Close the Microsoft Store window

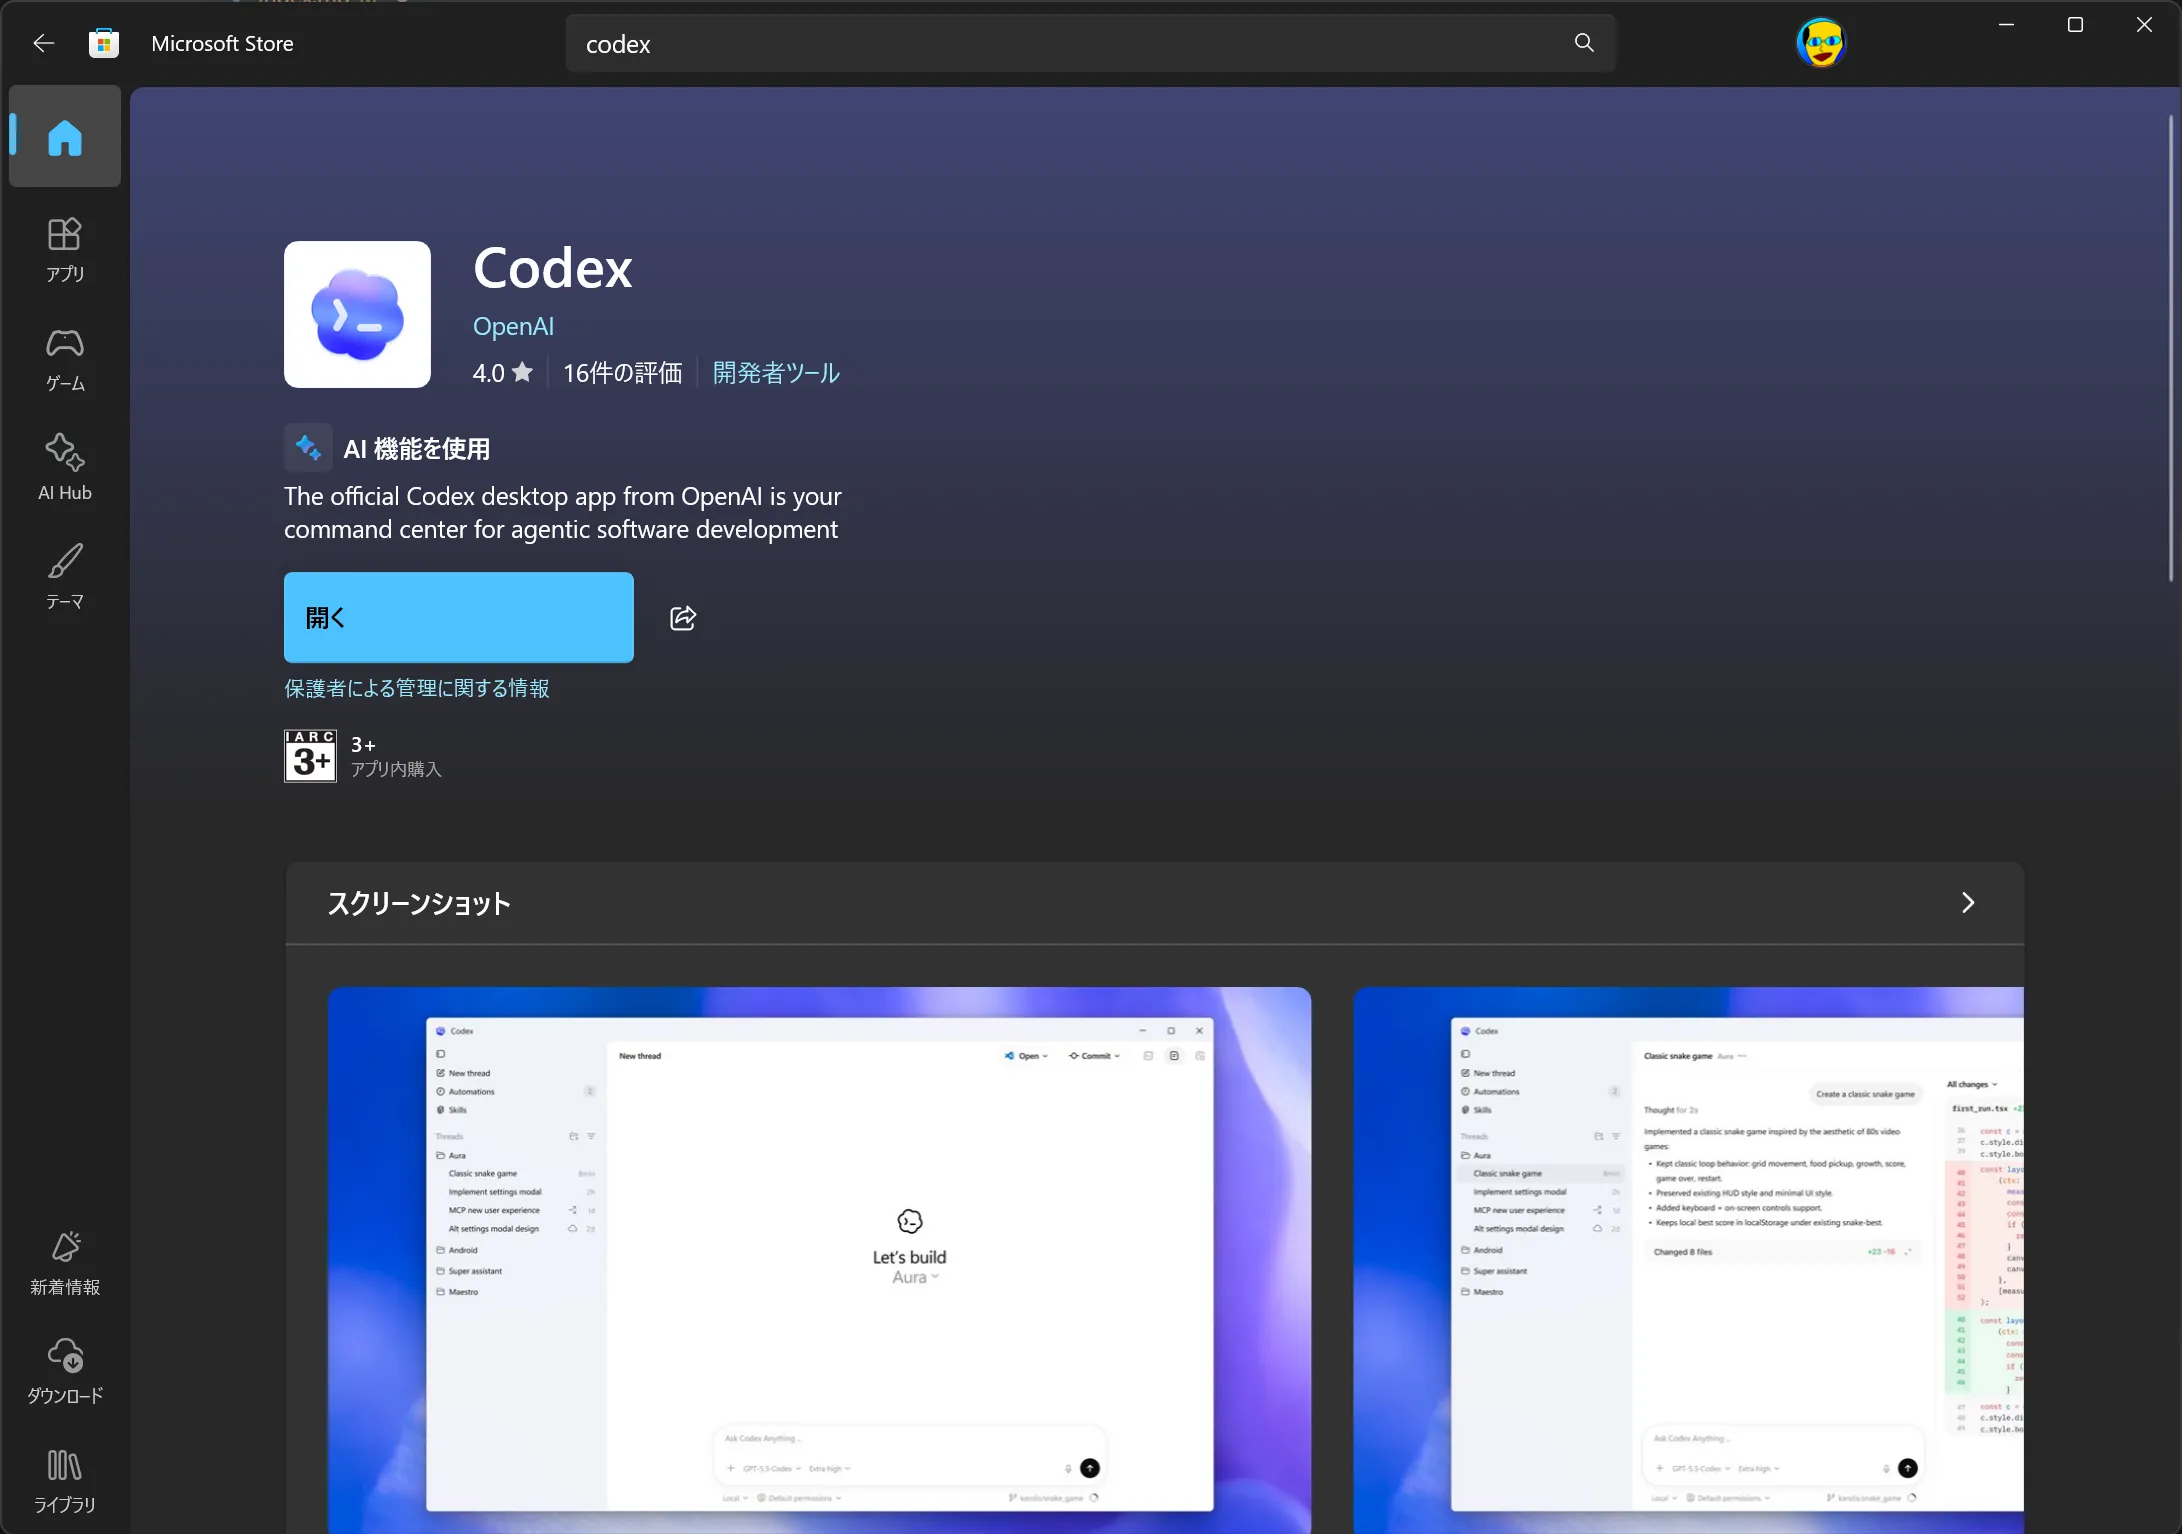point(2144,25)
